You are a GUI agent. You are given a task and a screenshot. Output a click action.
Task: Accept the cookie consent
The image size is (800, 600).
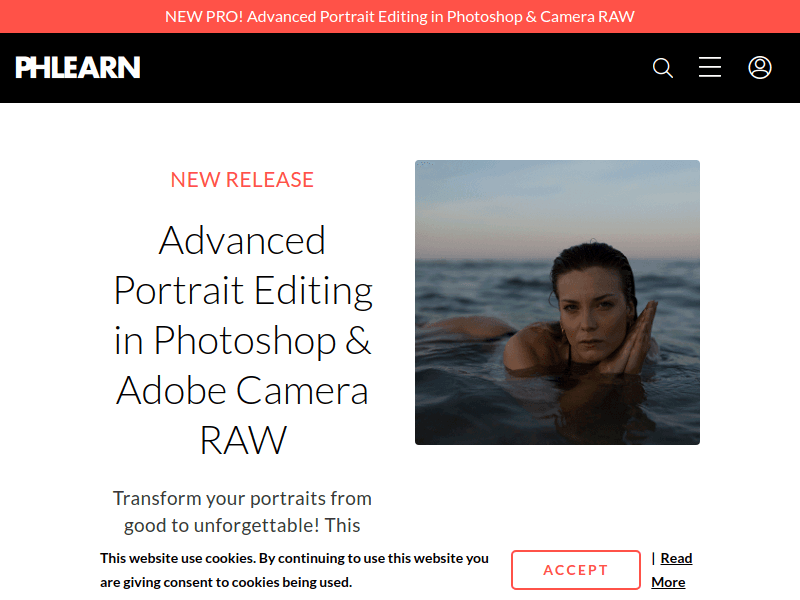[575, 570]
